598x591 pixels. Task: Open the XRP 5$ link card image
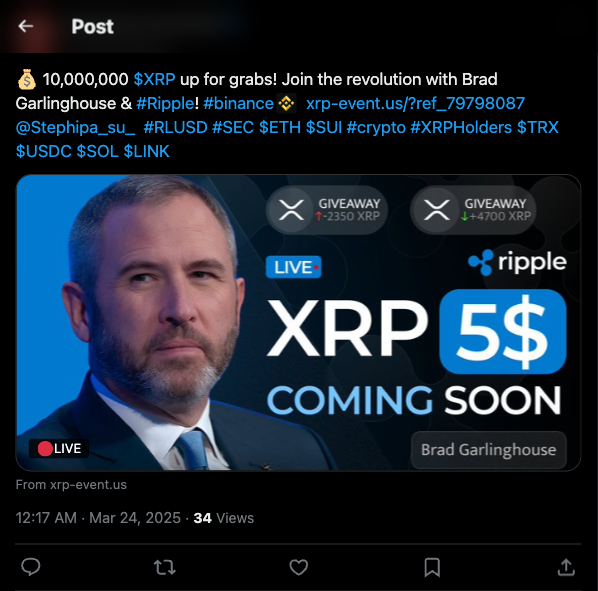click(x=298, y=323)
